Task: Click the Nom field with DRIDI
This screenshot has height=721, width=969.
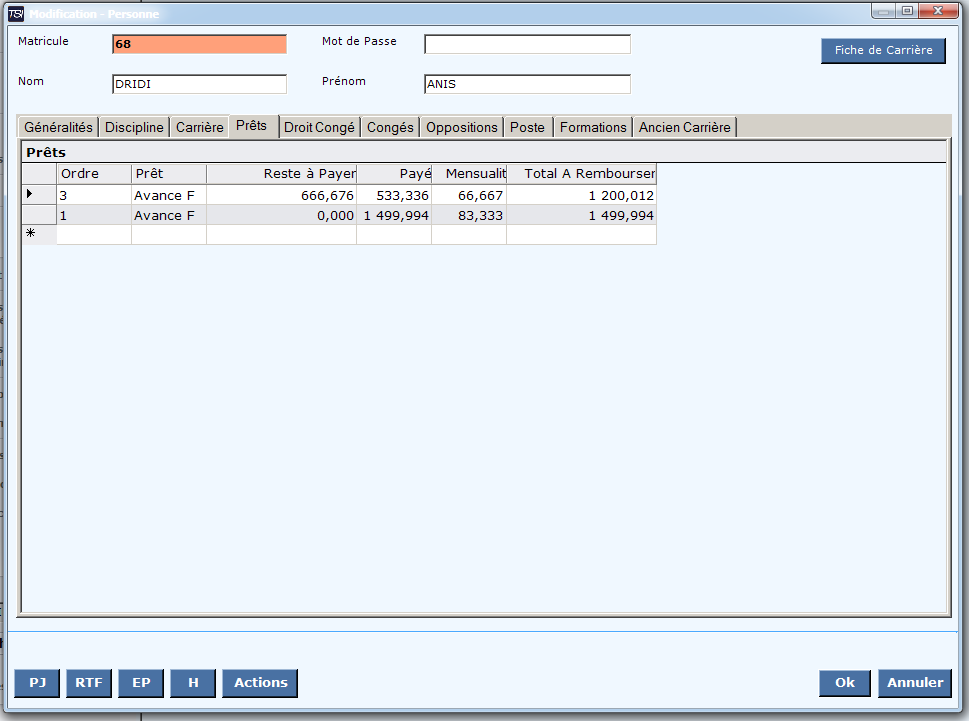Action: click(199, 84)
